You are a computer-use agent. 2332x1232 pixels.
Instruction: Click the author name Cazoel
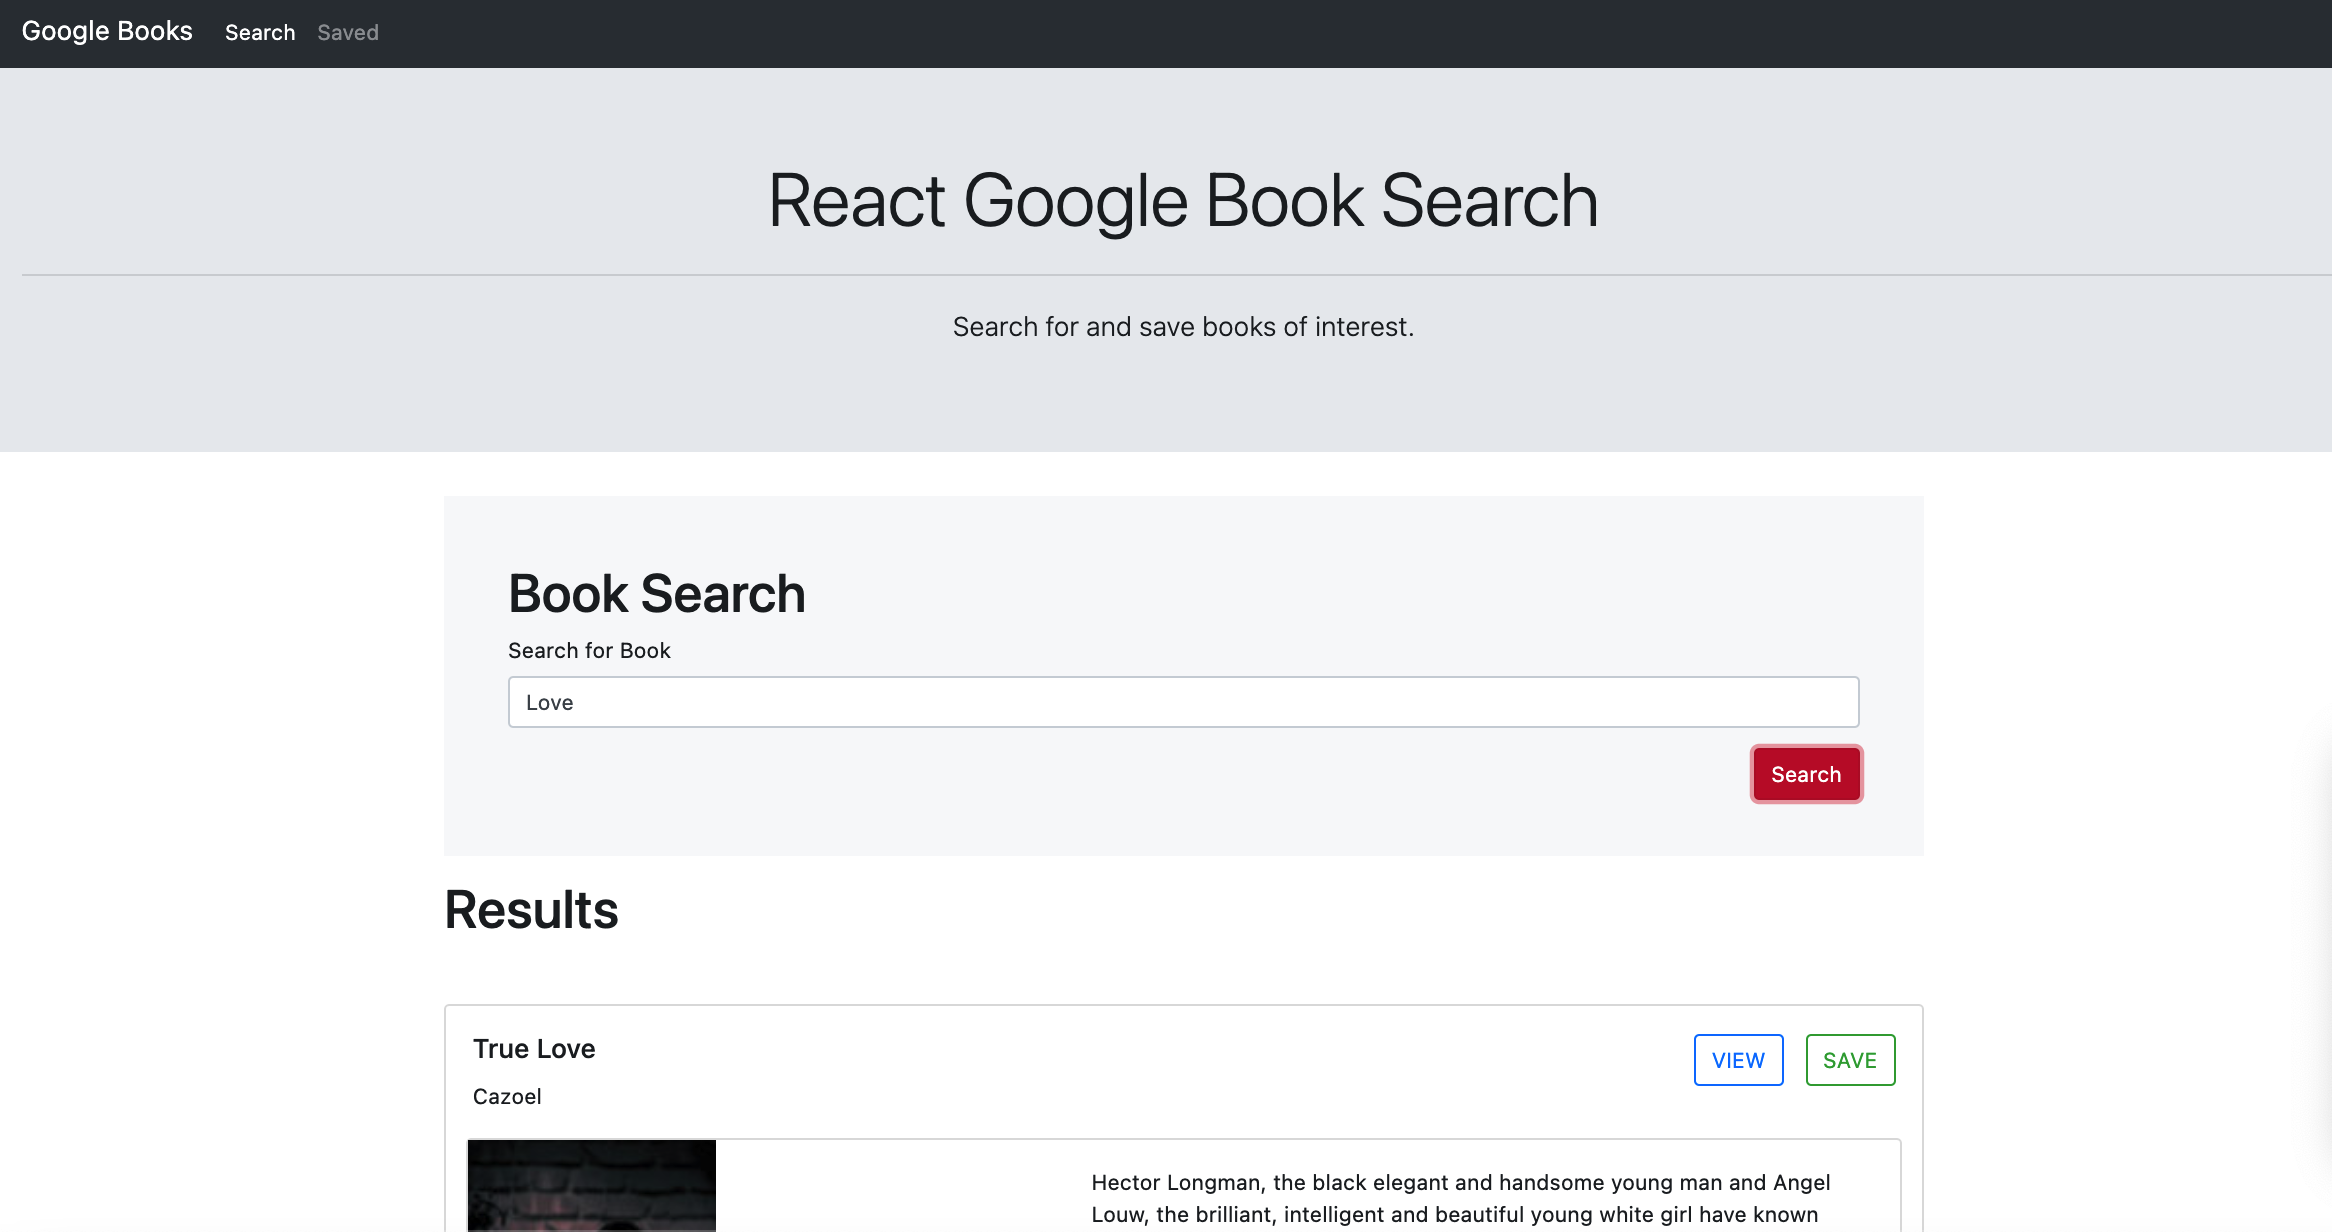click(x=507, y=1097)
